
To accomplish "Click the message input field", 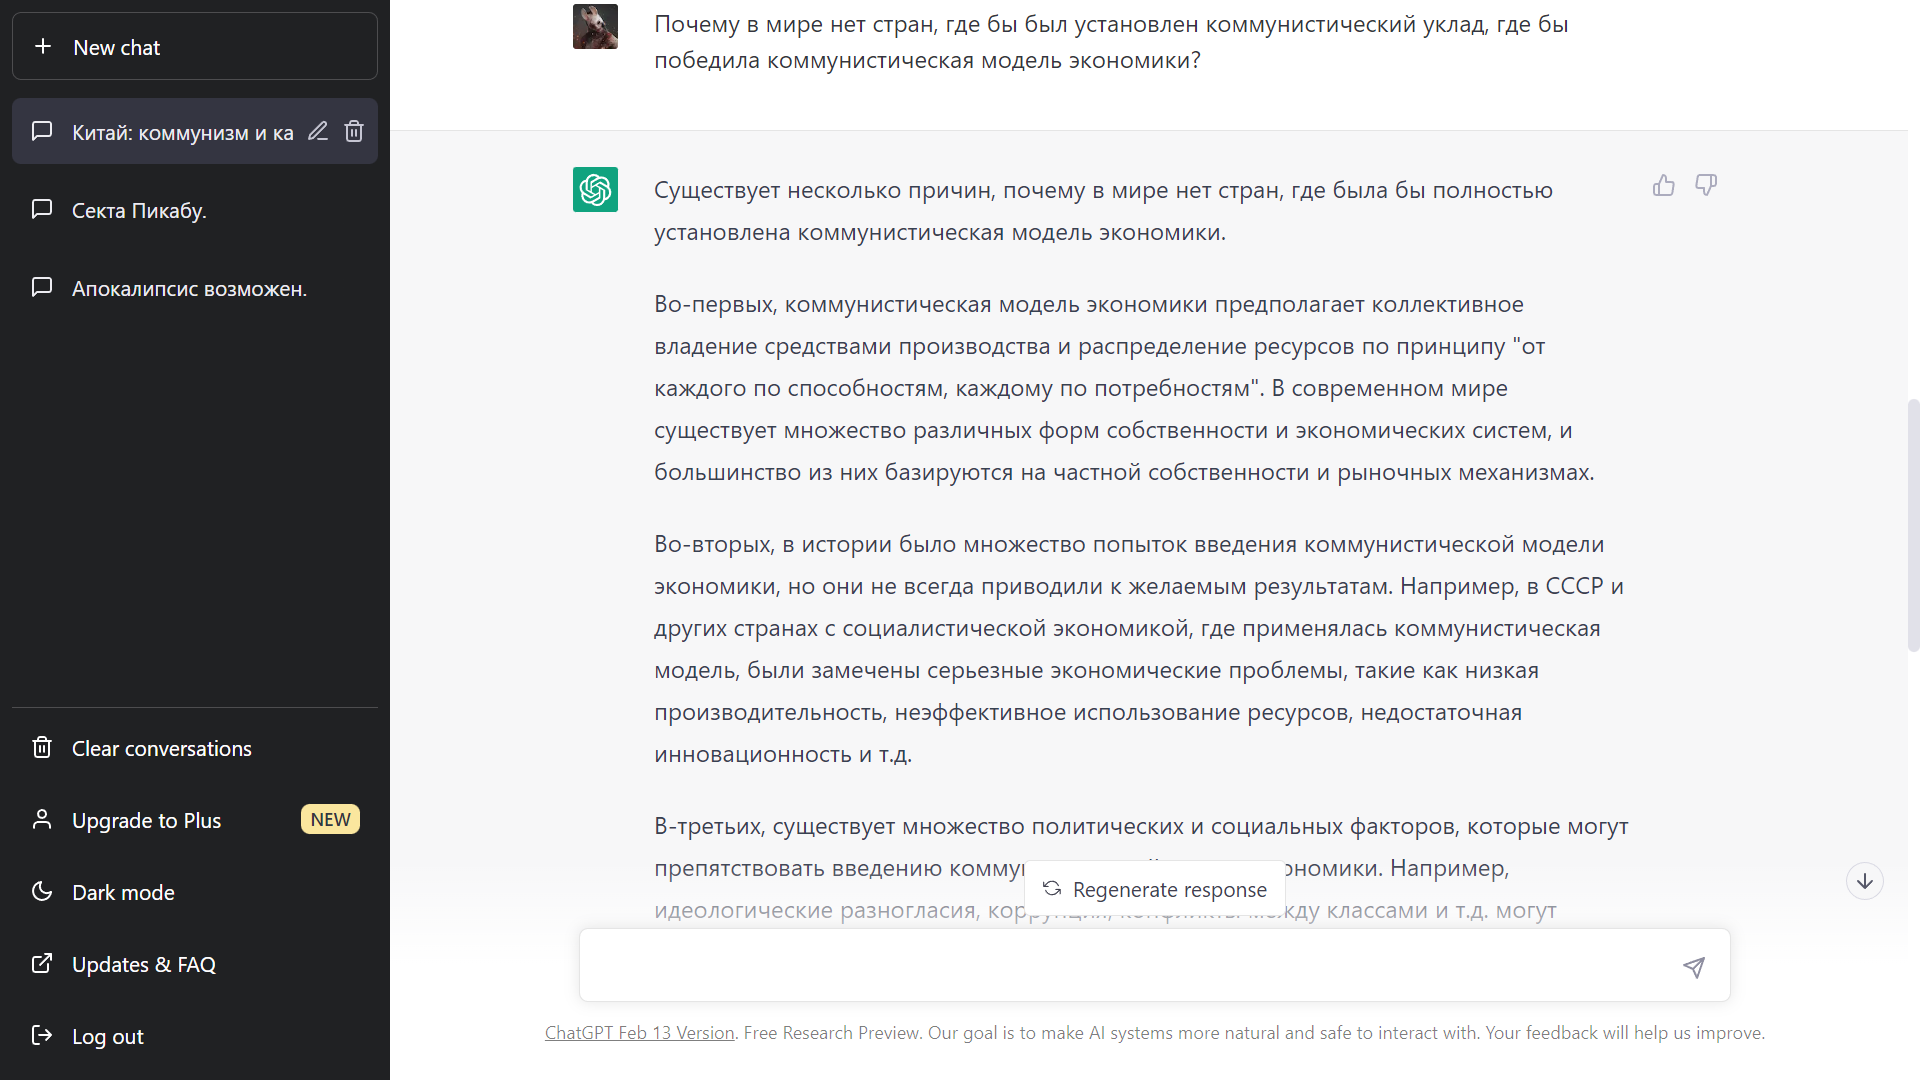I will click(1120, 966).
